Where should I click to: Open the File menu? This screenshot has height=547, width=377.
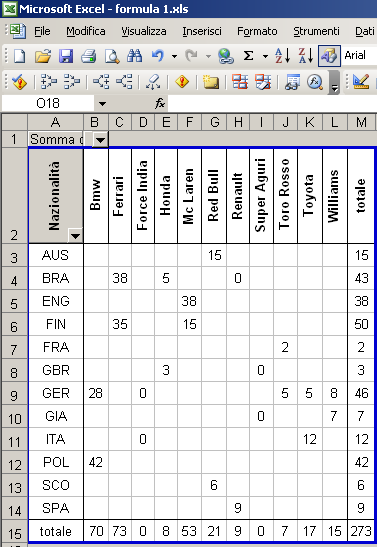[42, 31]
